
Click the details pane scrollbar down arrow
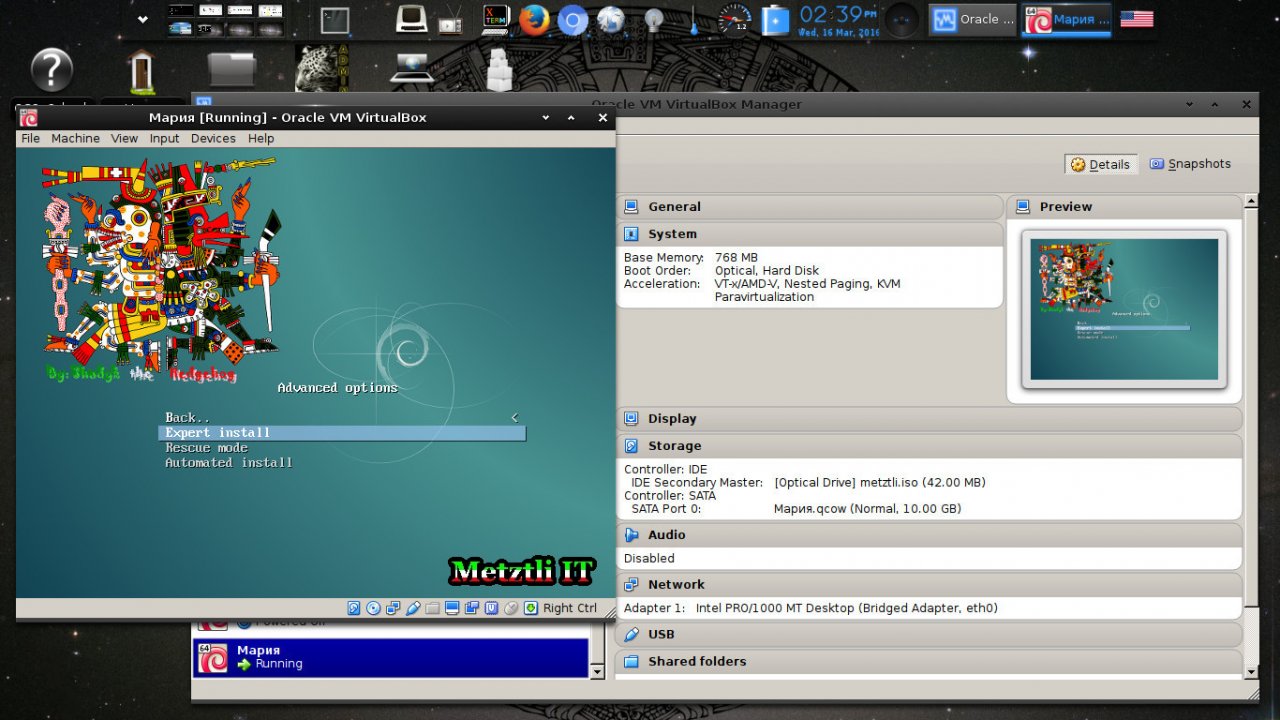pyautogui.click(x=1250, y=671)
